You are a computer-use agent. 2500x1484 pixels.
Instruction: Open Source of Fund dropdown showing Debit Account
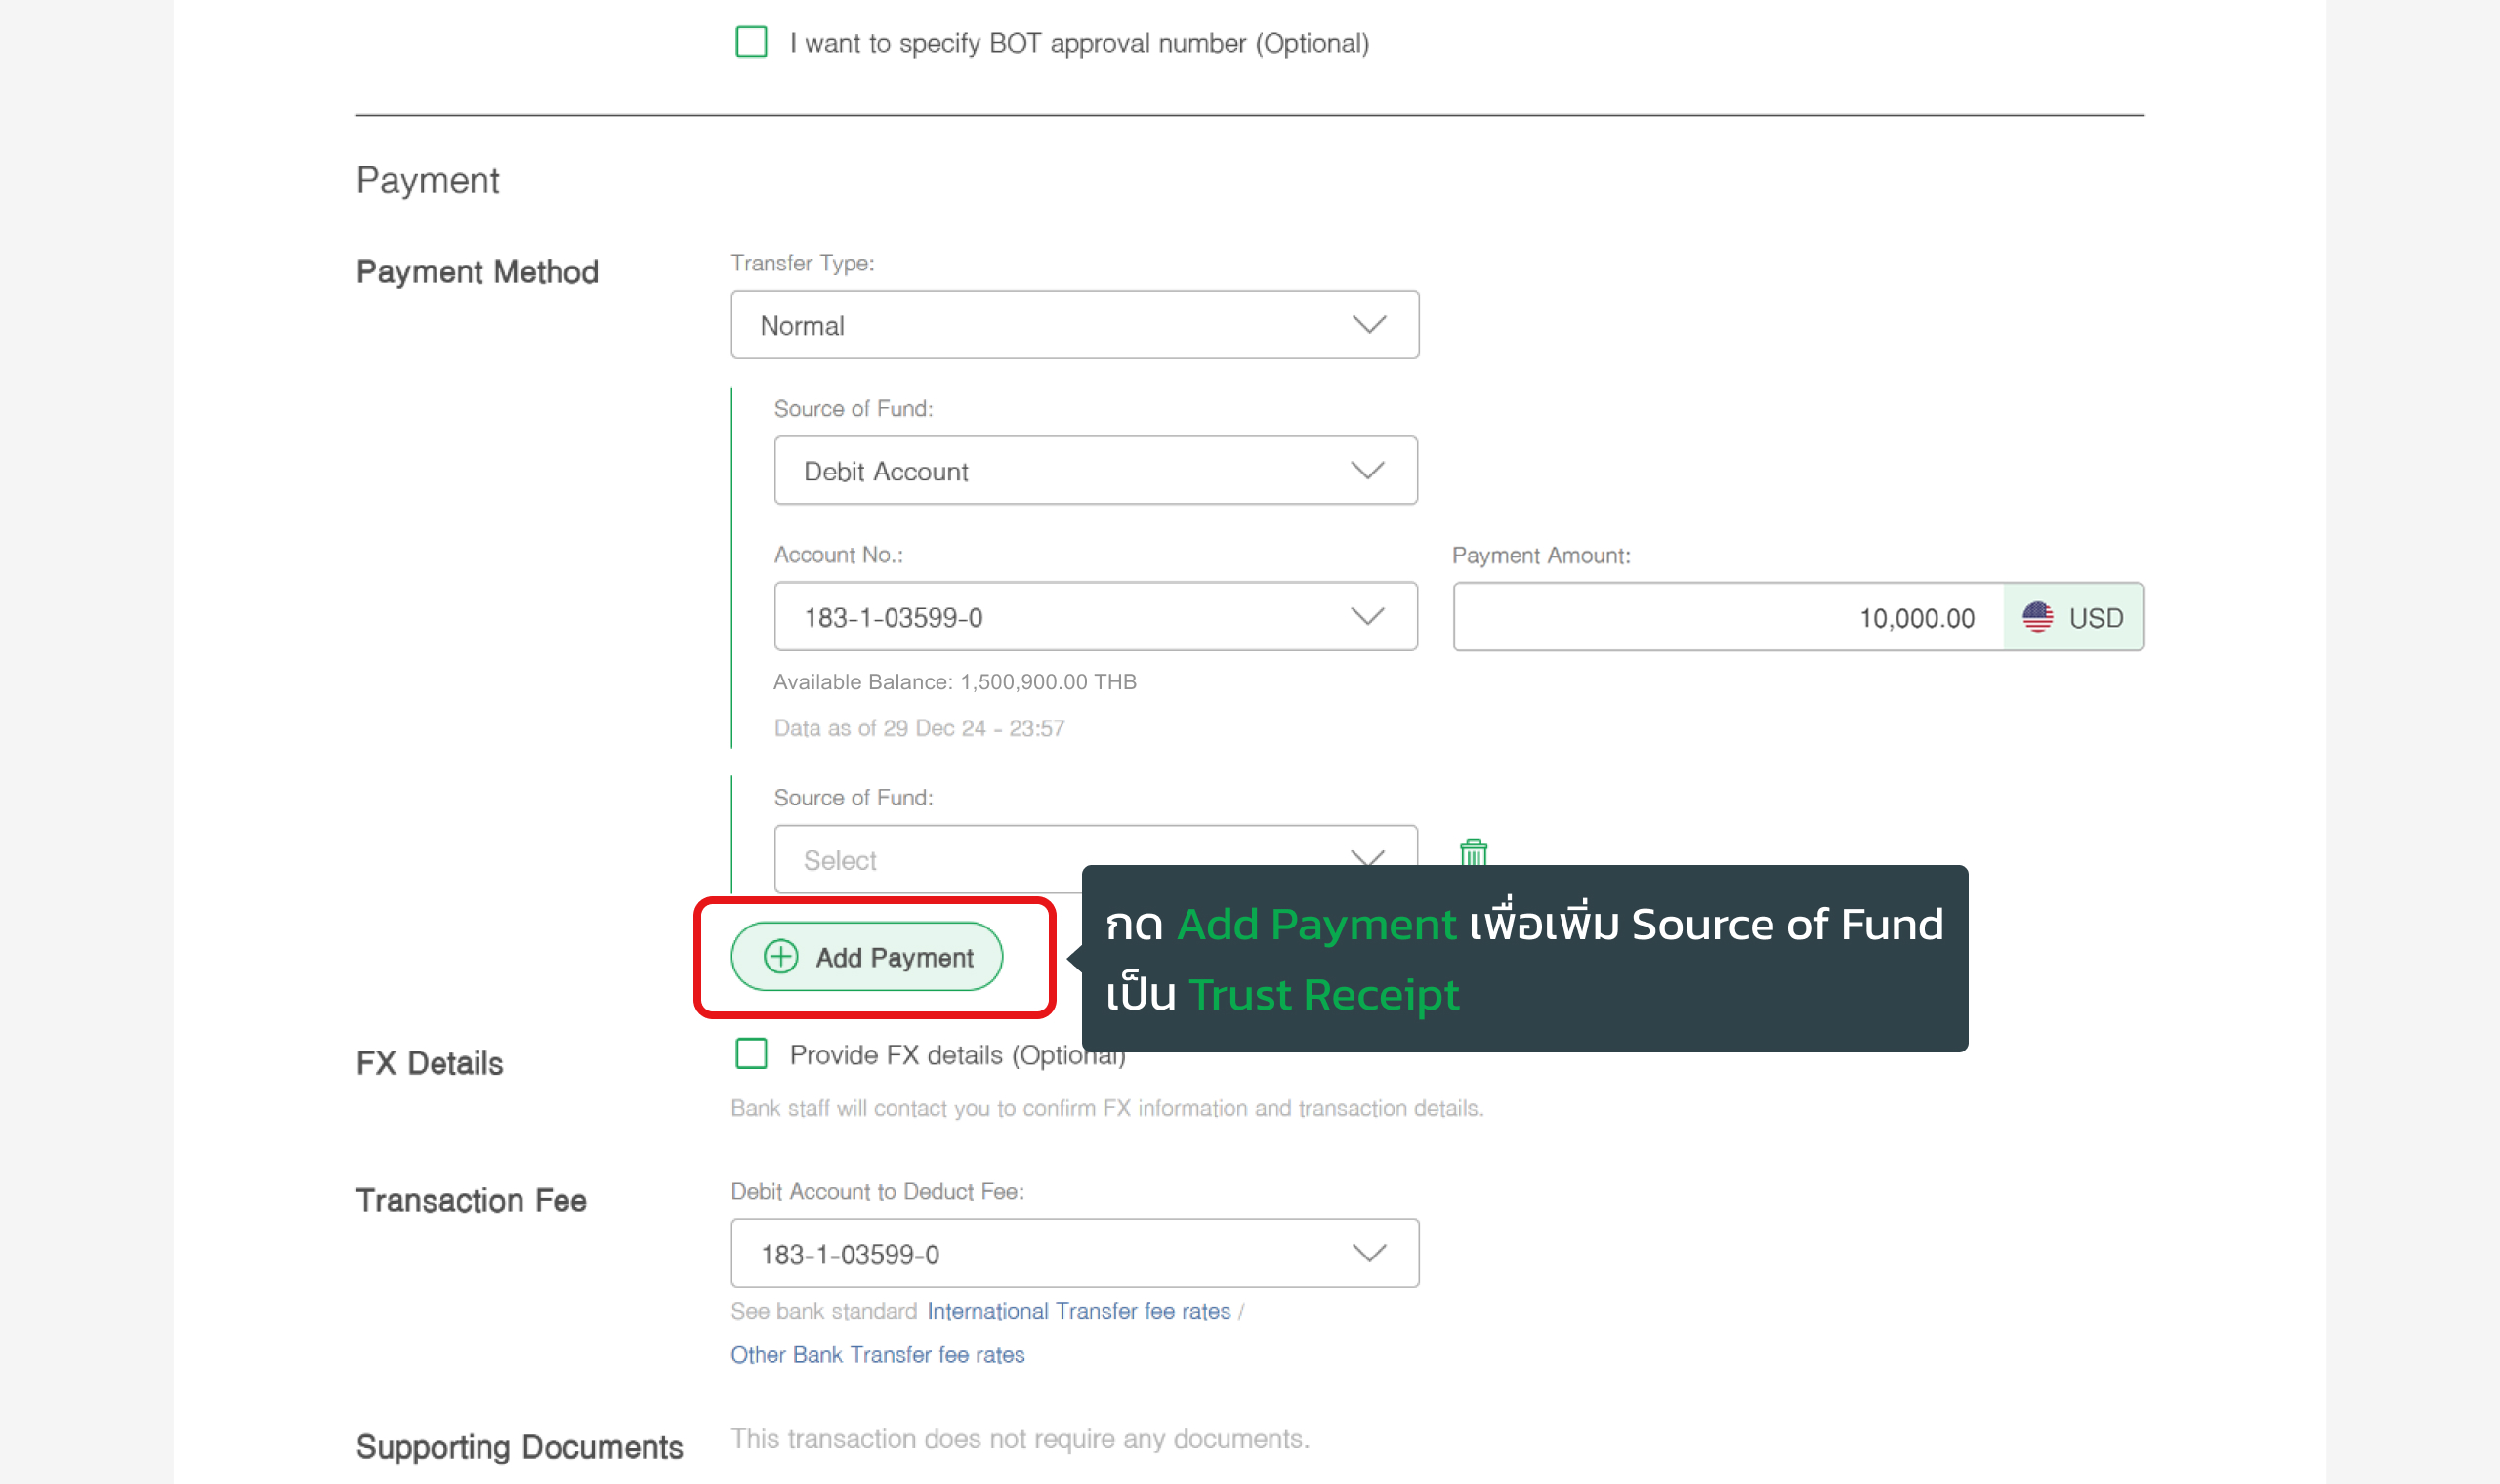pos(1096,470)
